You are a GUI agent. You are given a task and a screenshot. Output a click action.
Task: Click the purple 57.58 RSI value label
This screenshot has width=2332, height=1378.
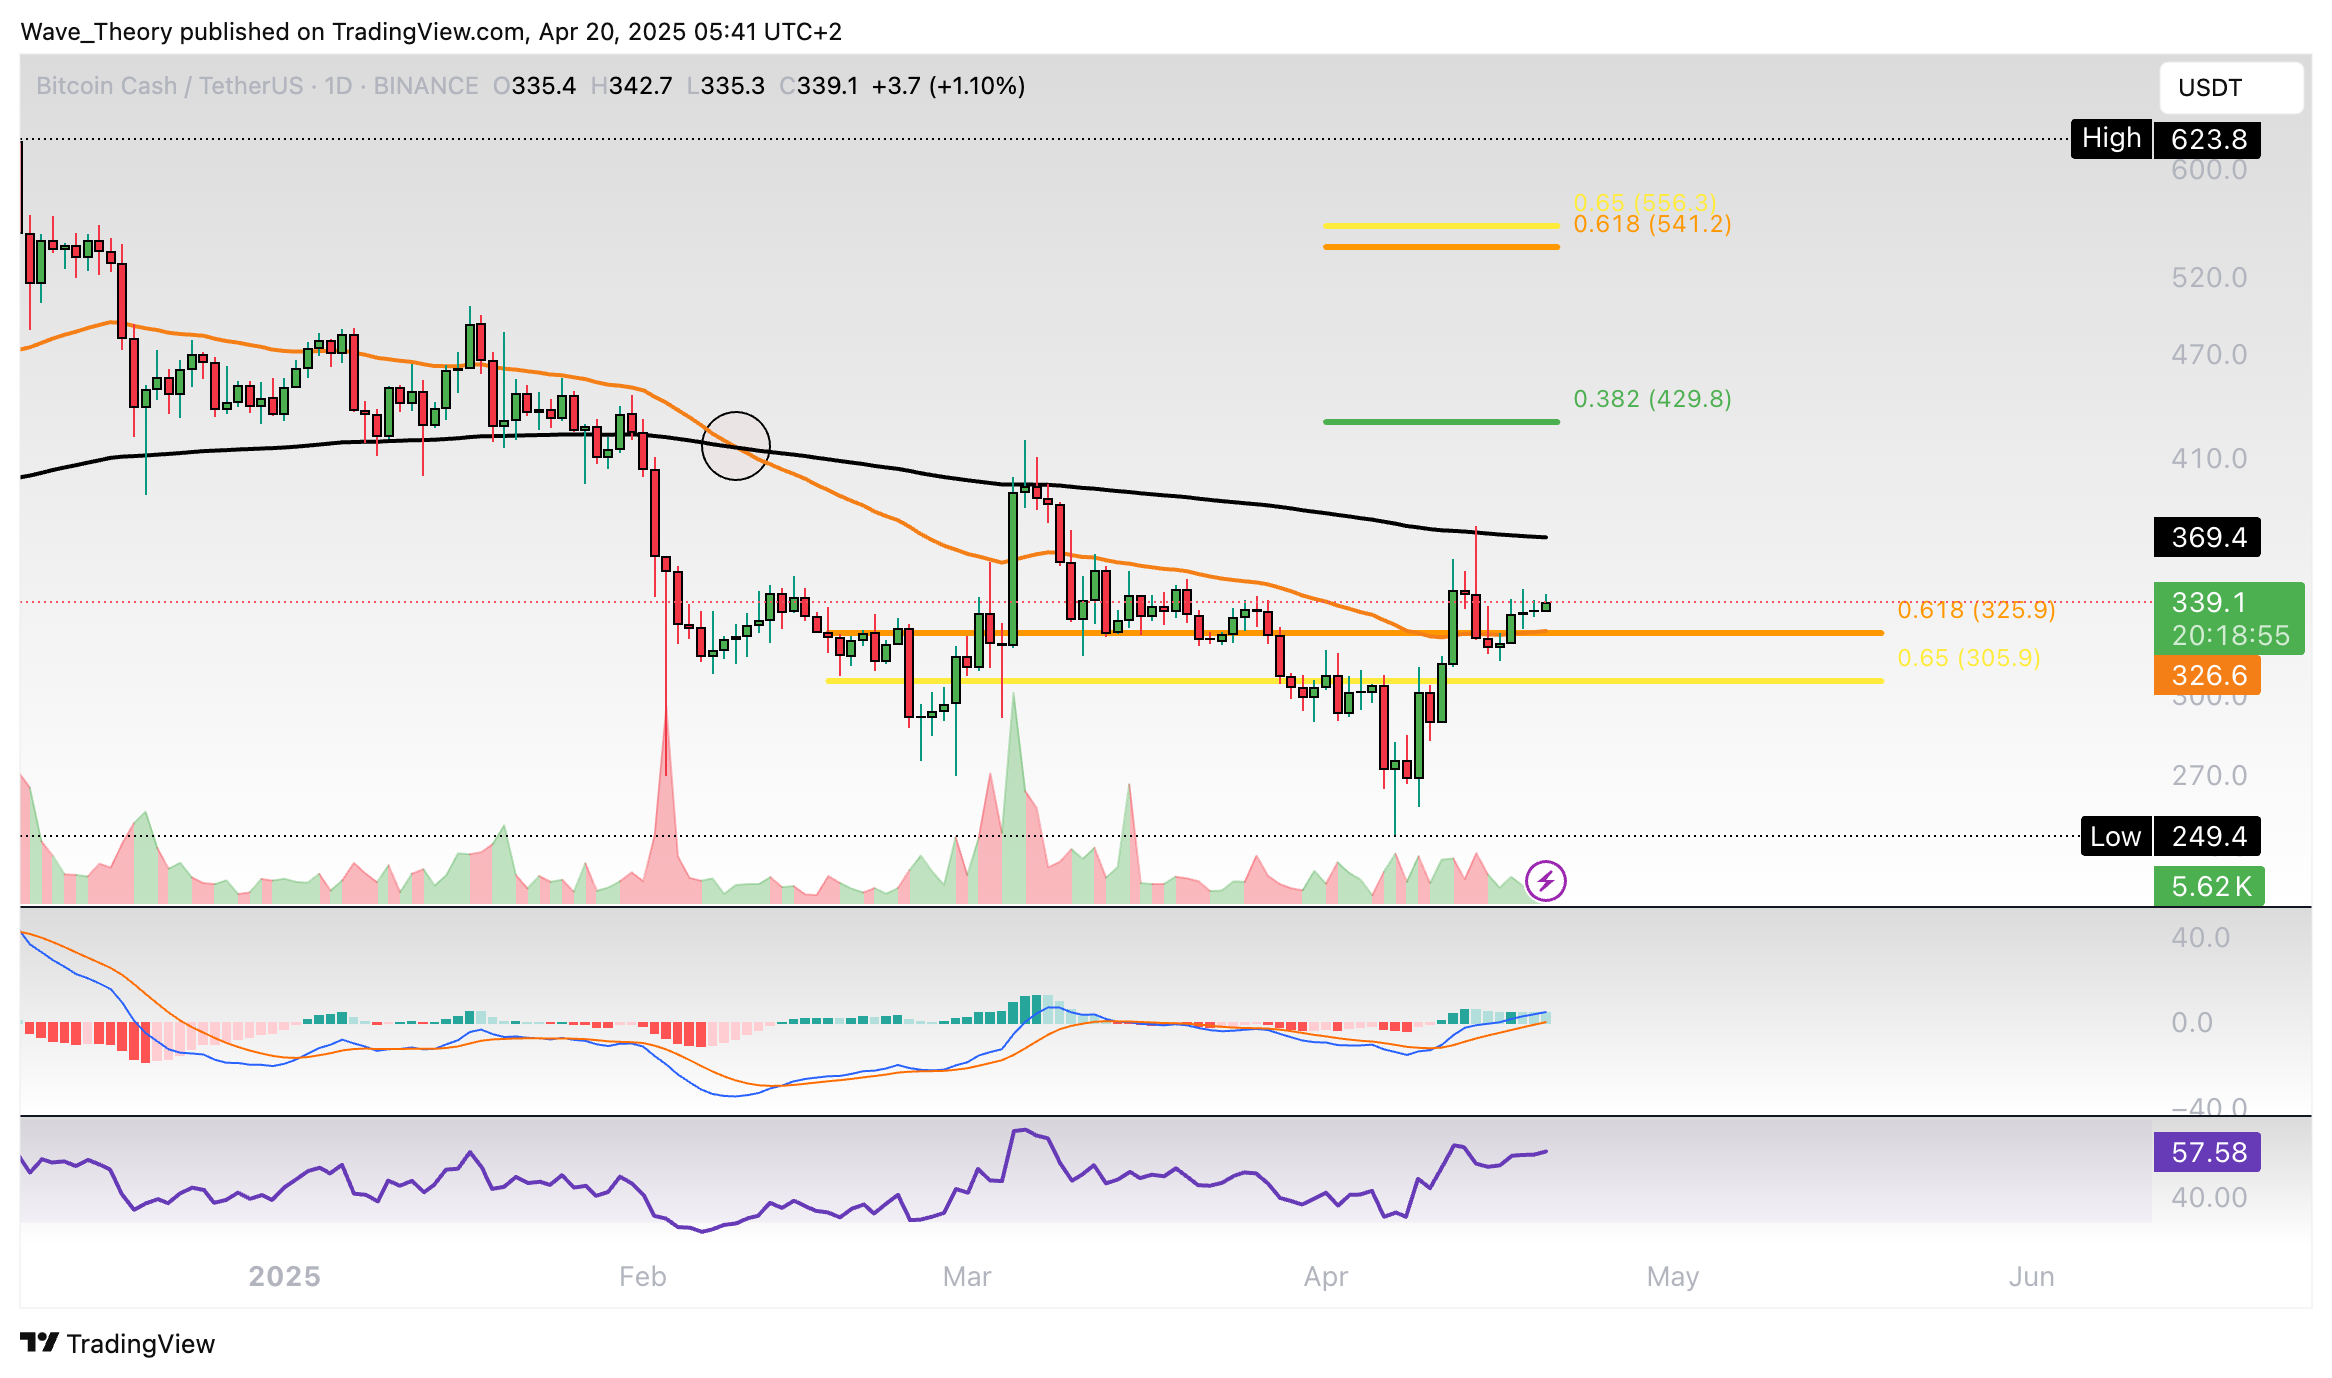pos(2206,1152)
